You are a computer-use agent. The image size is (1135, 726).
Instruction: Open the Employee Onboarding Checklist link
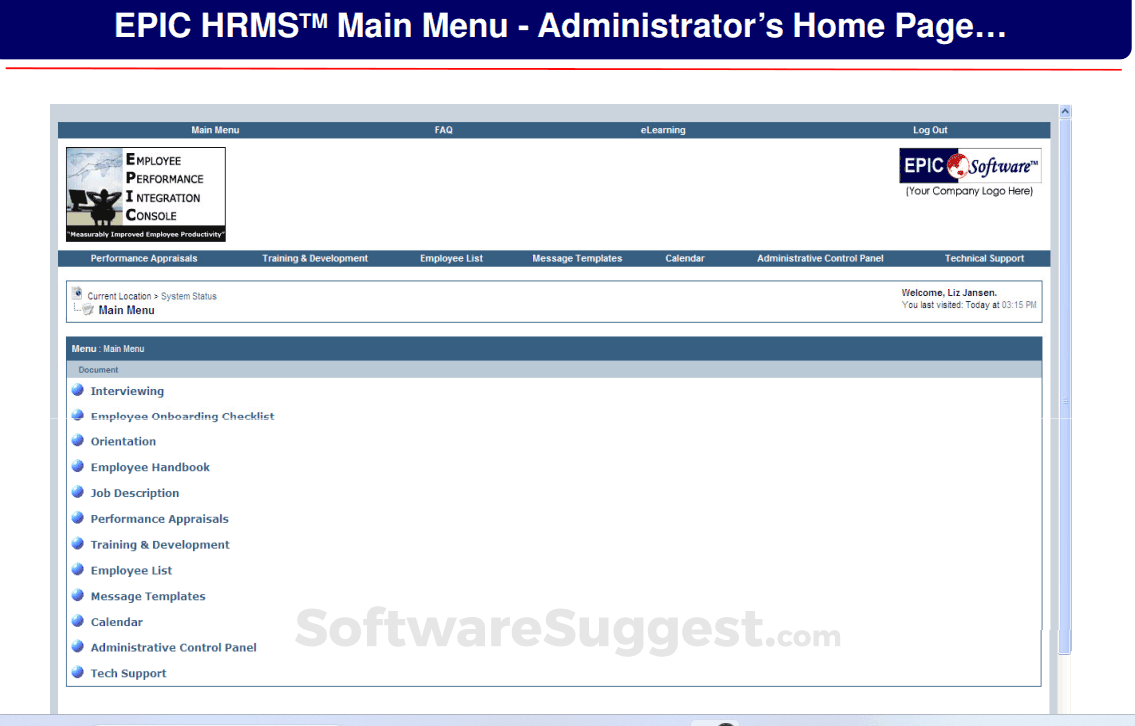pos(182,416)
